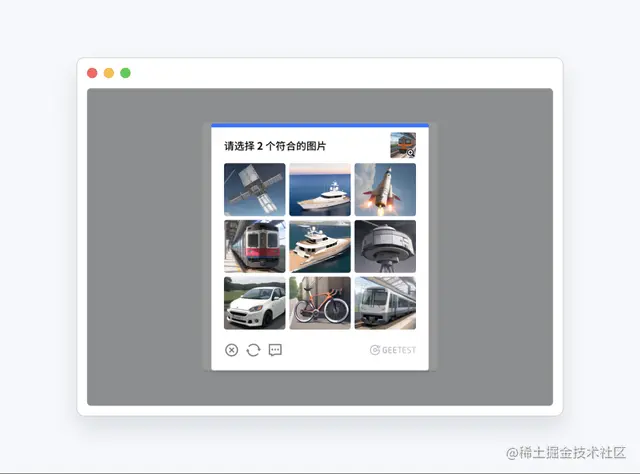Click the prompt text 请选择 2 个符合的图片
The image size is (640, 474).
(x=275, y=146)
